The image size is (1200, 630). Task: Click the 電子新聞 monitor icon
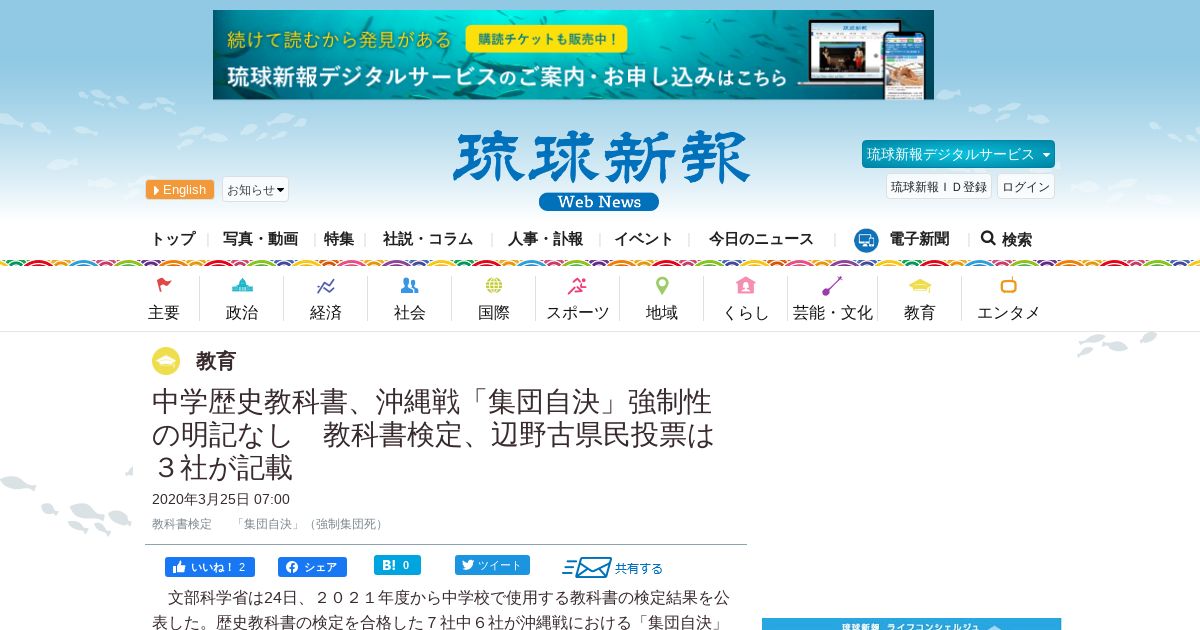click(866, 240)
